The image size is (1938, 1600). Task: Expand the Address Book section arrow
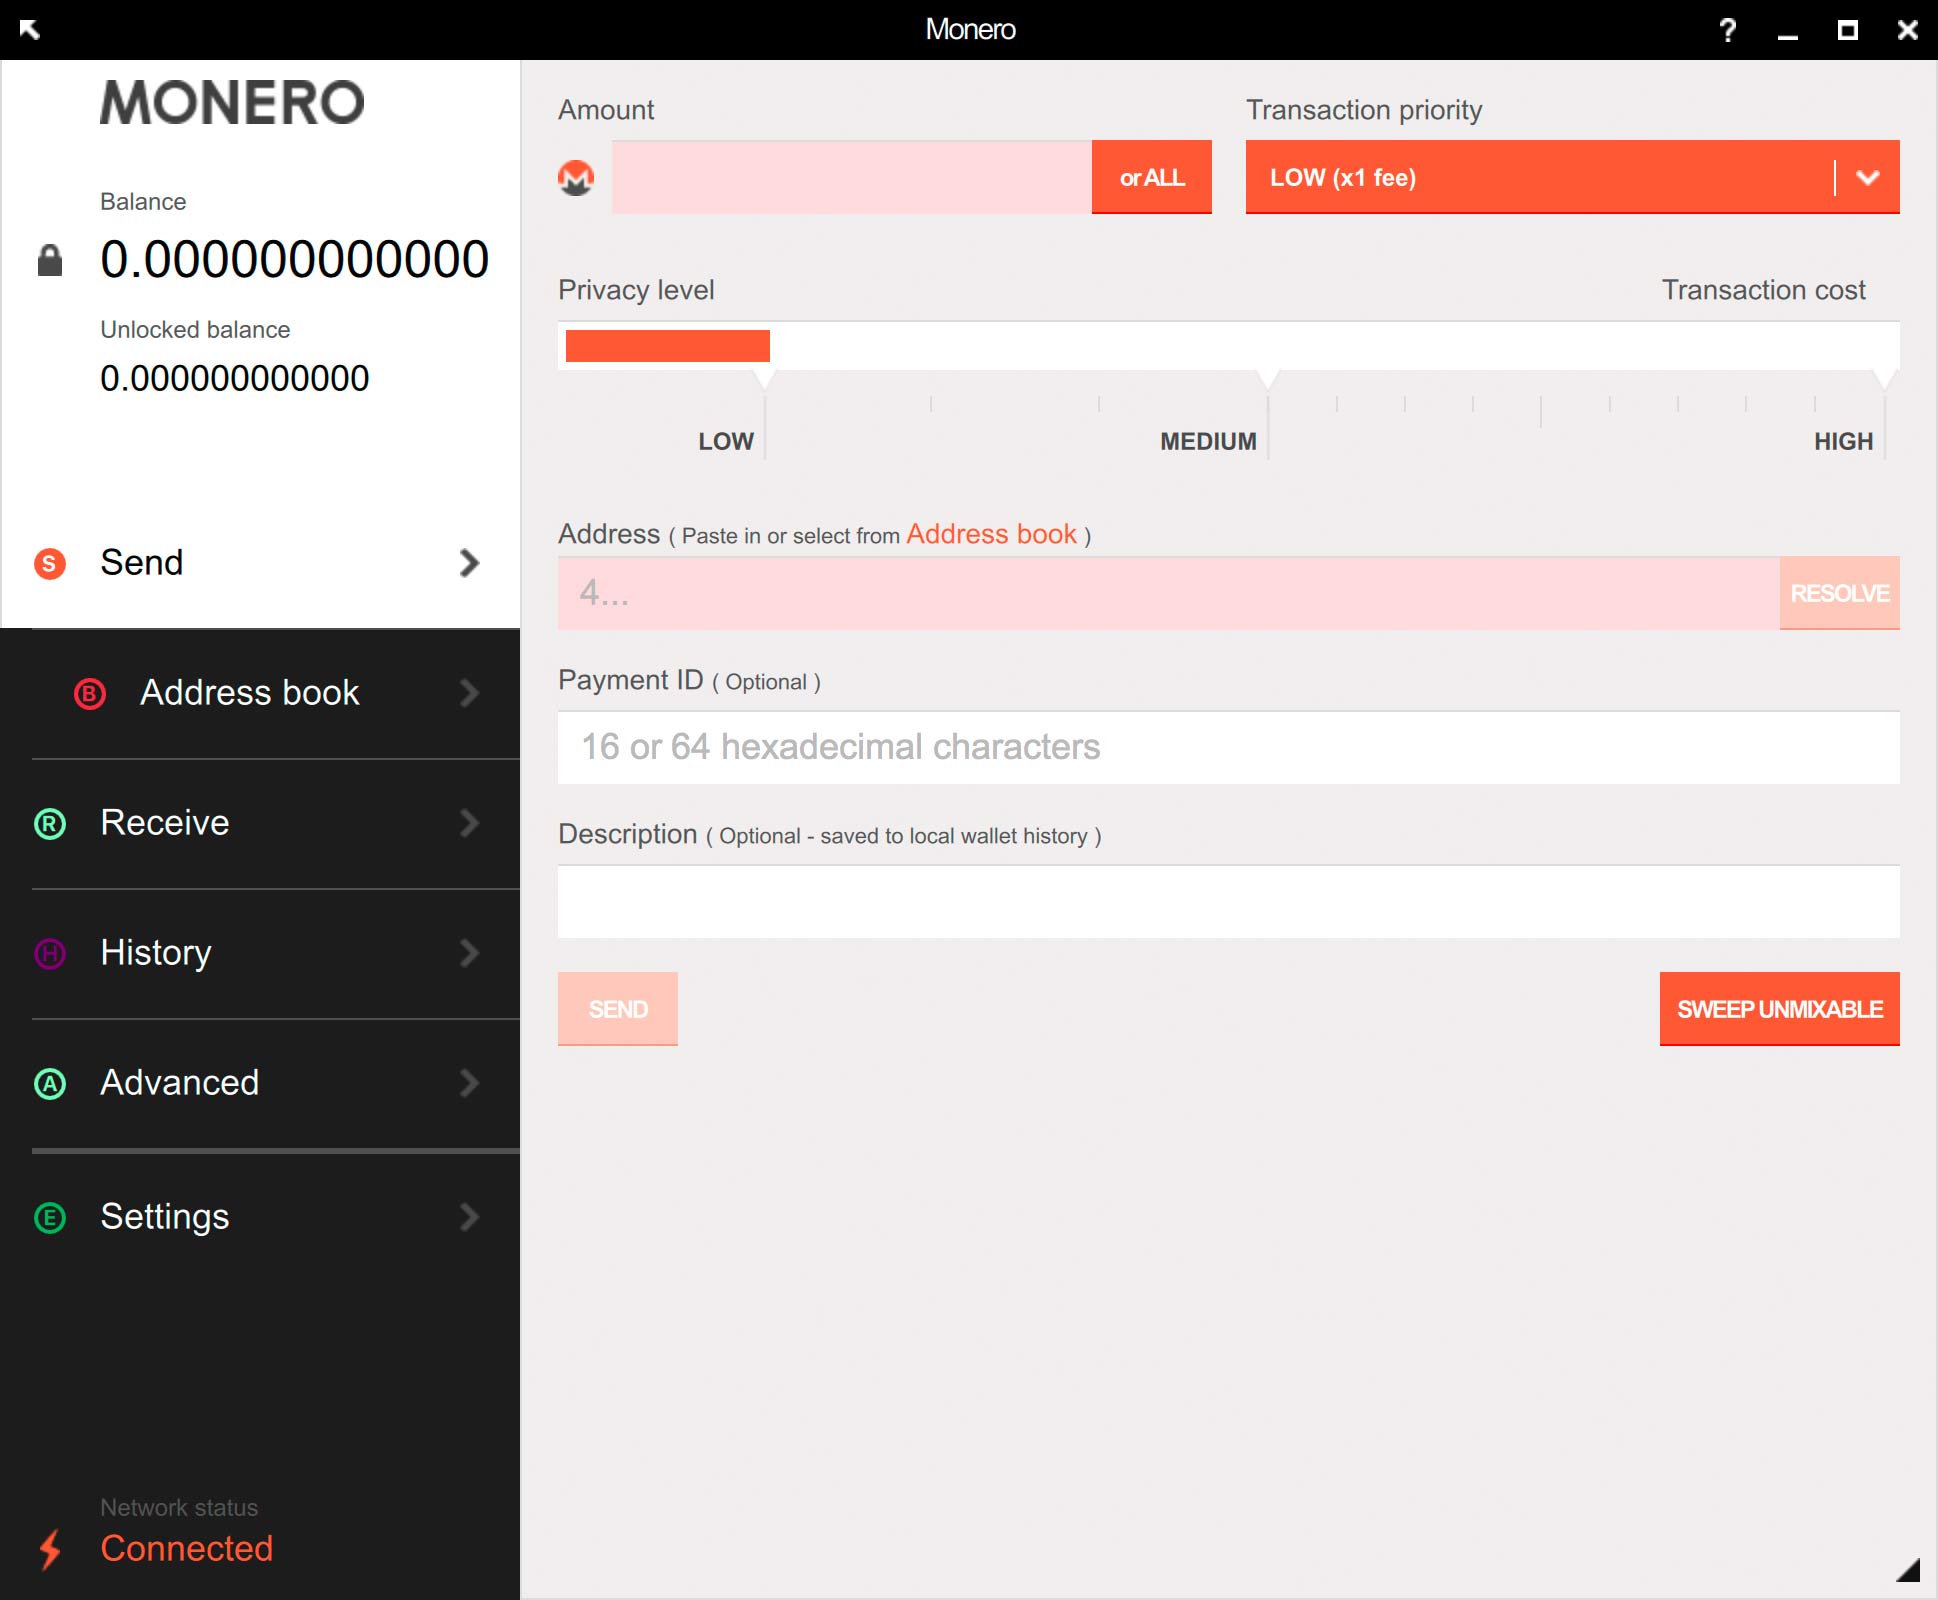472,694
